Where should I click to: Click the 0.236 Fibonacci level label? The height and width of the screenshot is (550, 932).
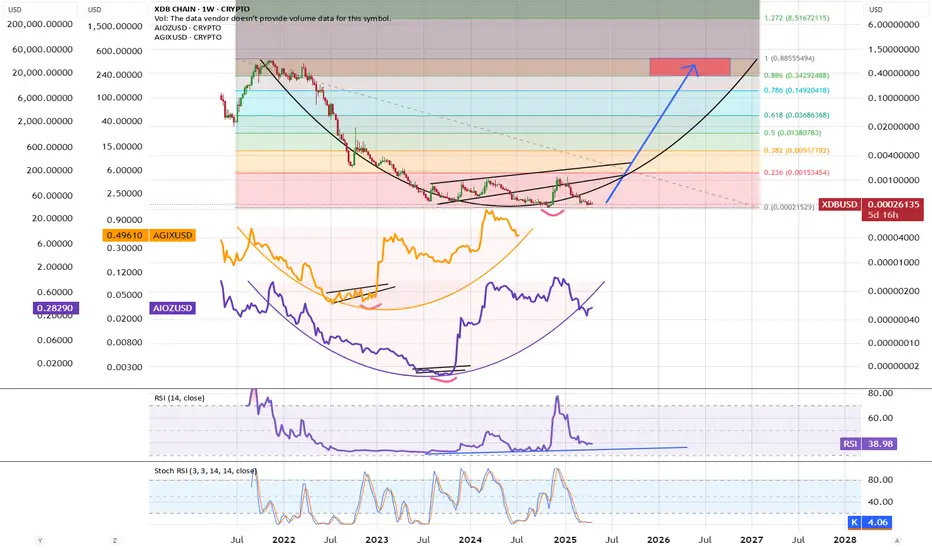coord(796,172)
